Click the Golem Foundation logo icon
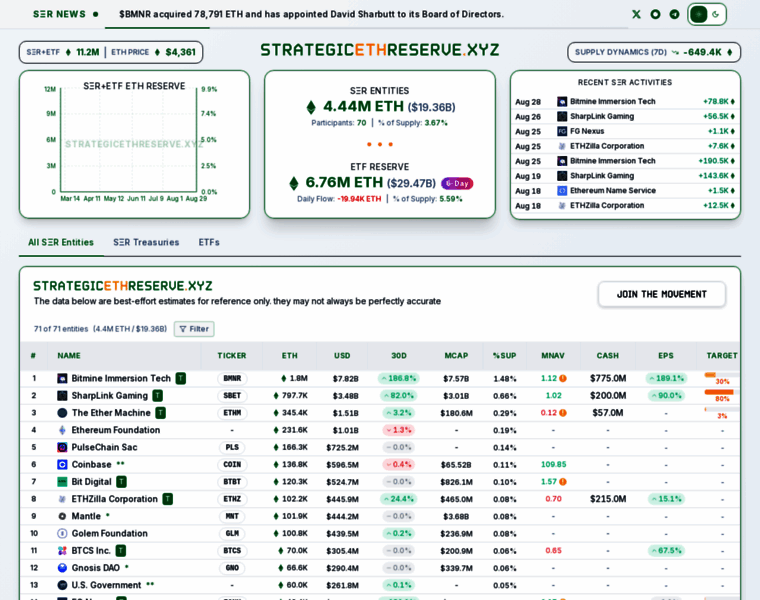 (x=62, y=533)
